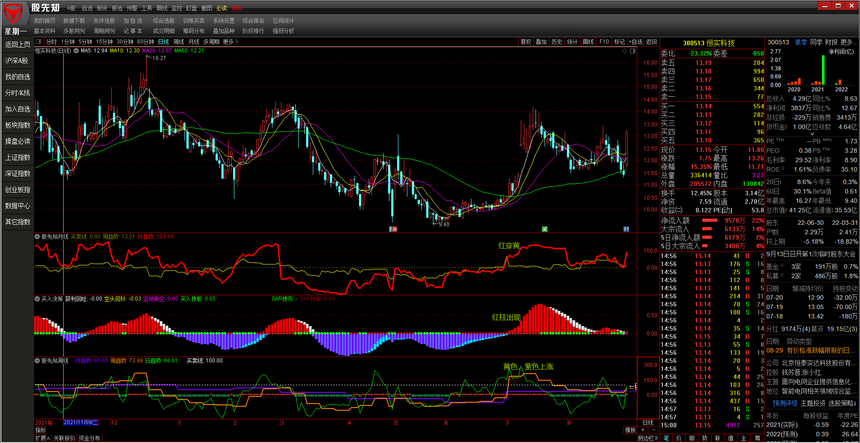Click 复权 chart toolbar button
This screenshot has height=443, width=860.
[526, 42]
